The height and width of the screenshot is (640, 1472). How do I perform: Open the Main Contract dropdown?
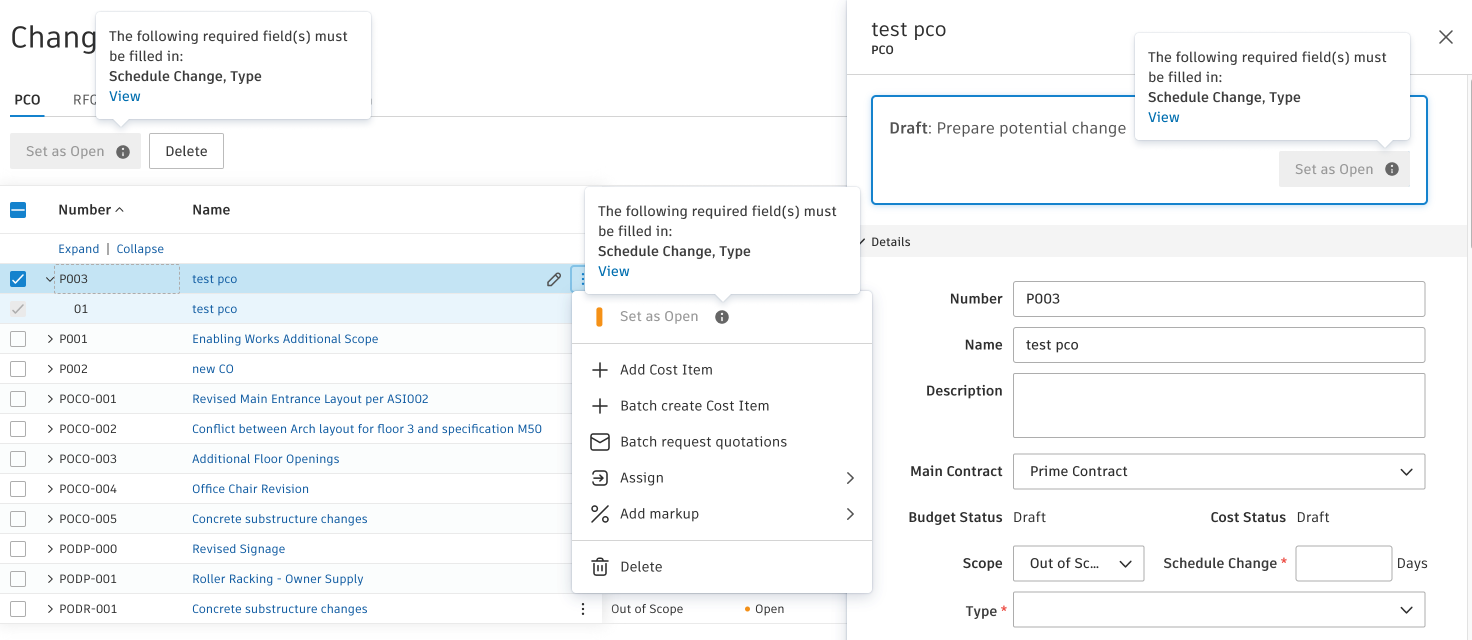(x=1218, y=472)
